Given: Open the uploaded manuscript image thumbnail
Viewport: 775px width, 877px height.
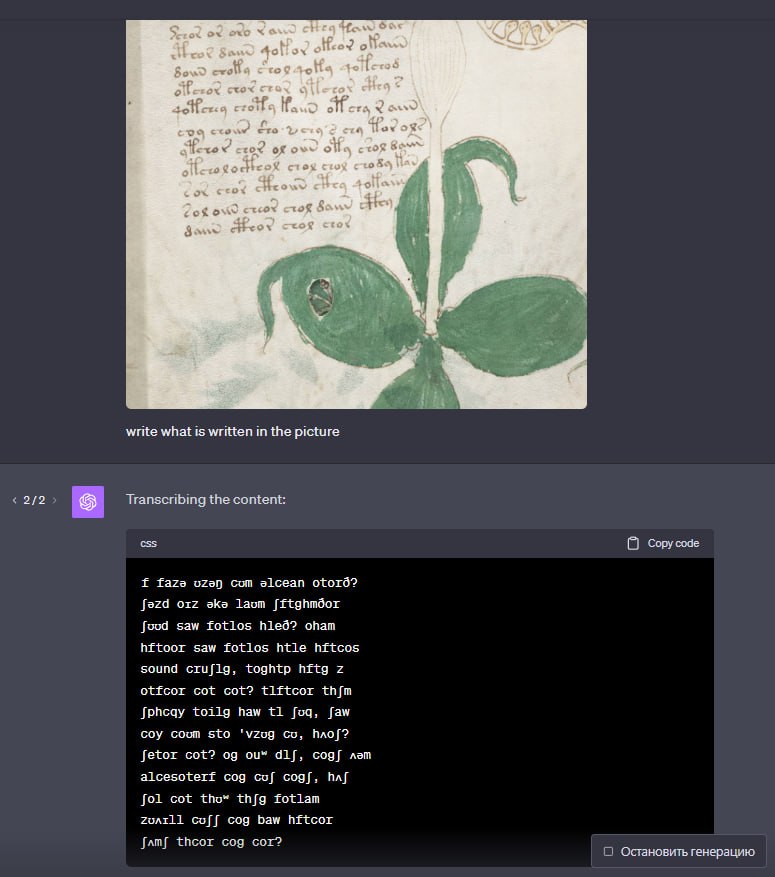Looking at the screenshot, I should (356, 214).
